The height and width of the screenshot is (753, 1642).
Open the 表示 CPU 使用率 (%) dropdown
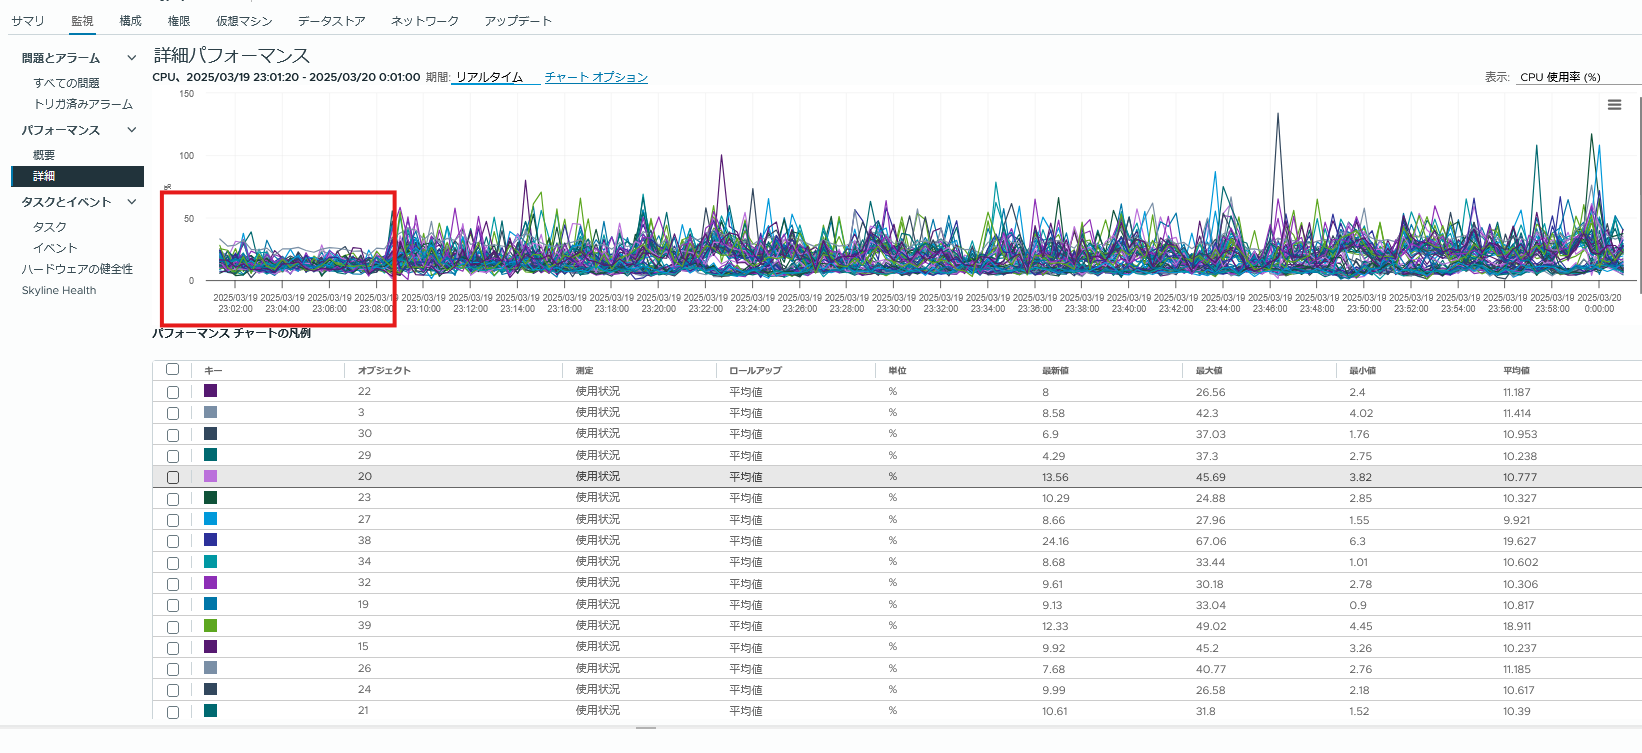click(1577, 77)
